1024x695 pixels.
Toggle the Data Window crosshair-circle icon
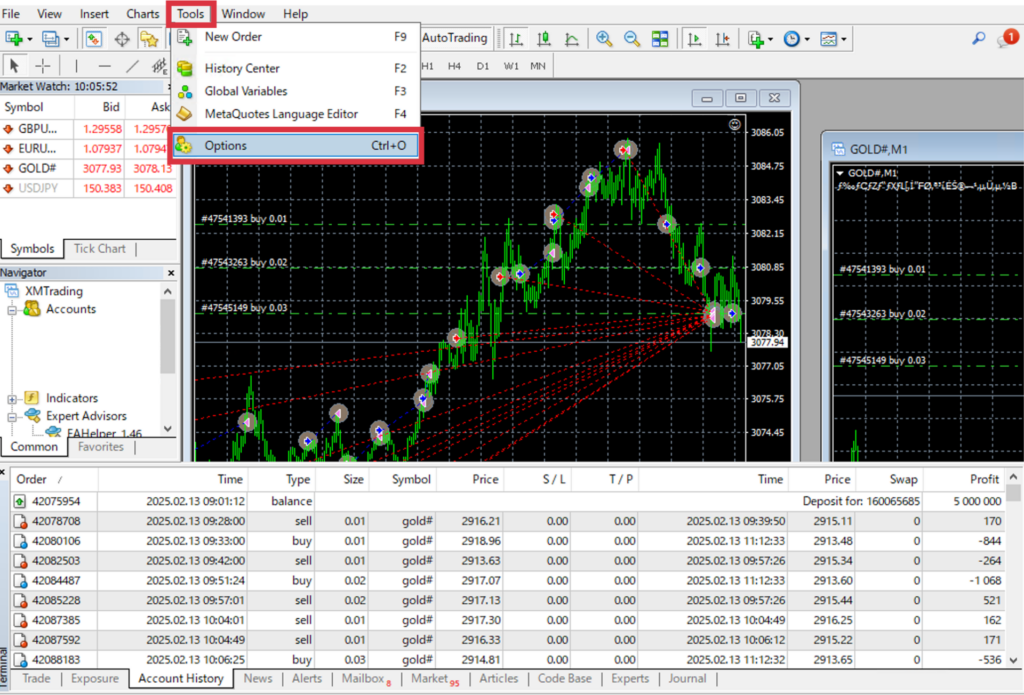tap(122, 39)
